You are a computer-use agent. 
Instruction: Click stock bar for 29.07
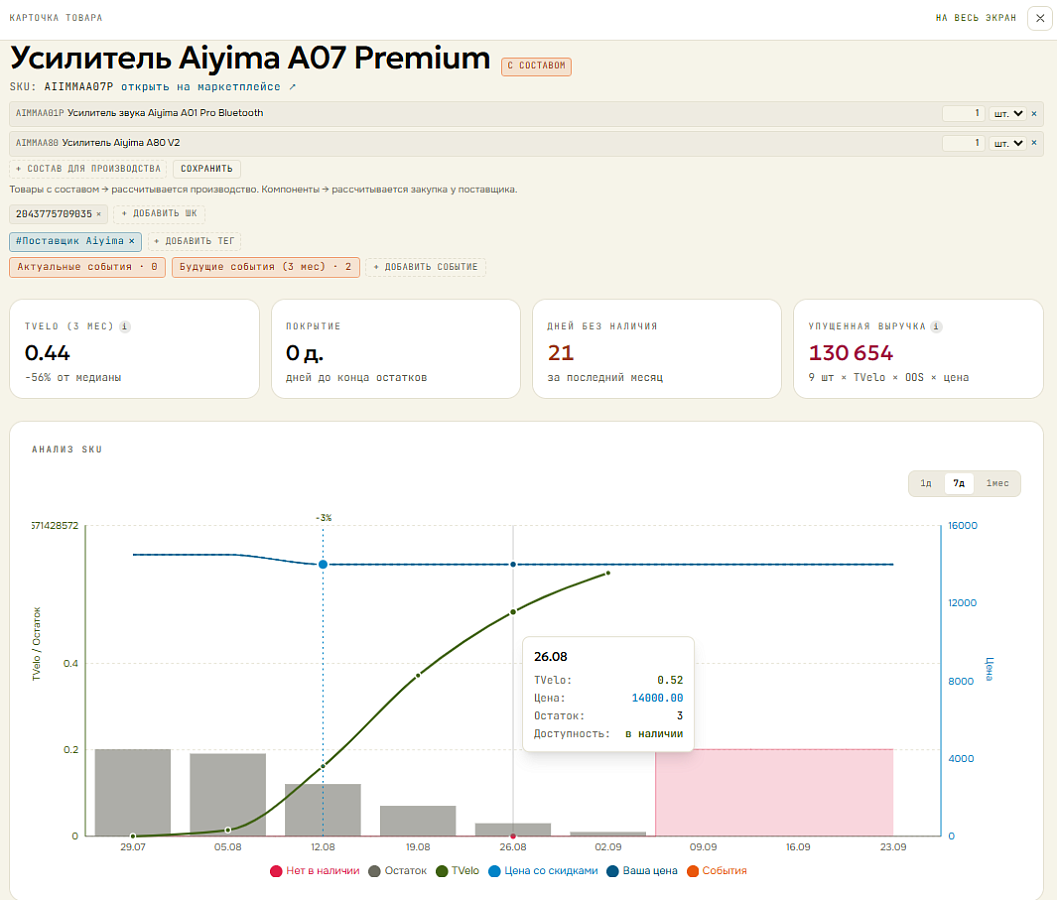tap(133, 792)
